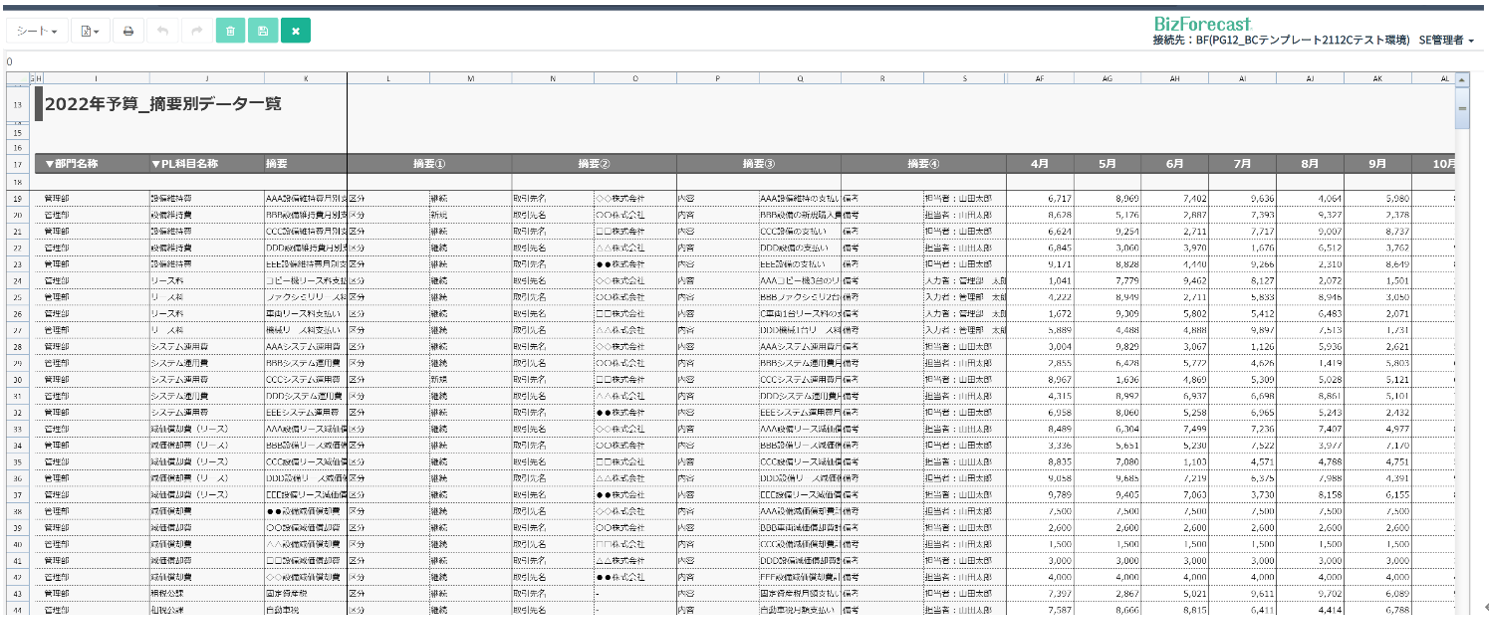Click the redo arrow icon
Image resolution: width=1489 pixels, height=625 pixels.
196,31
